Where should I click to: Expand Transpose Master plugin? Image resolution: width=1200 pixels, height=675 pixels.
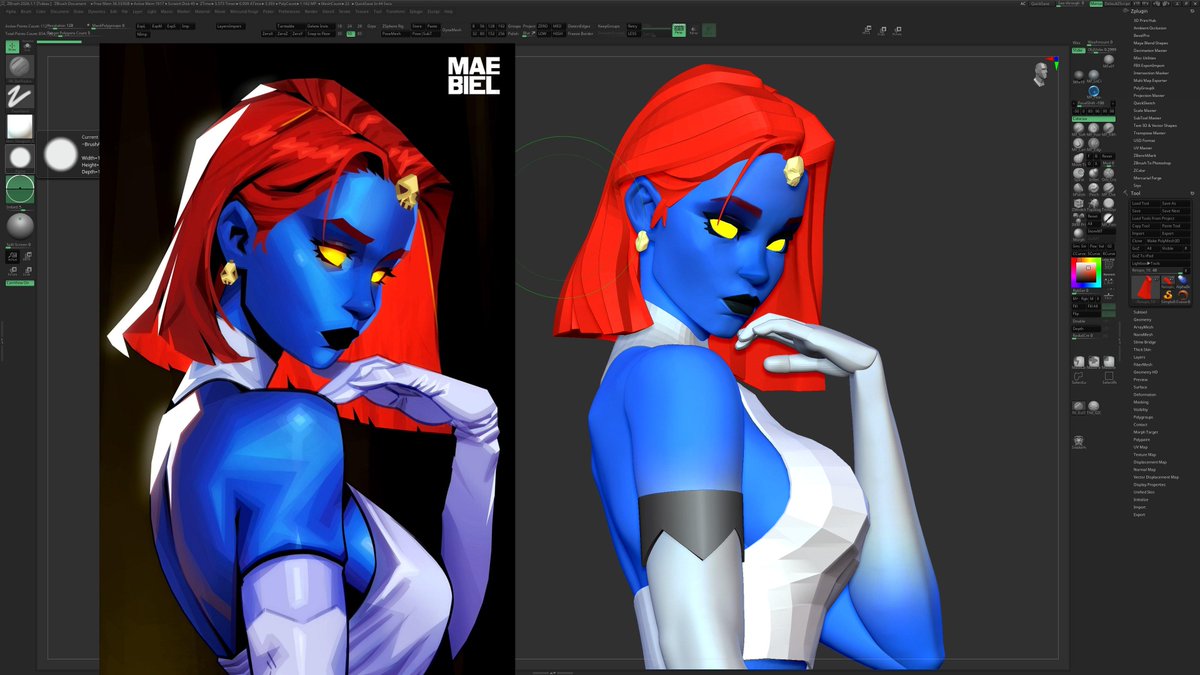1149,133
